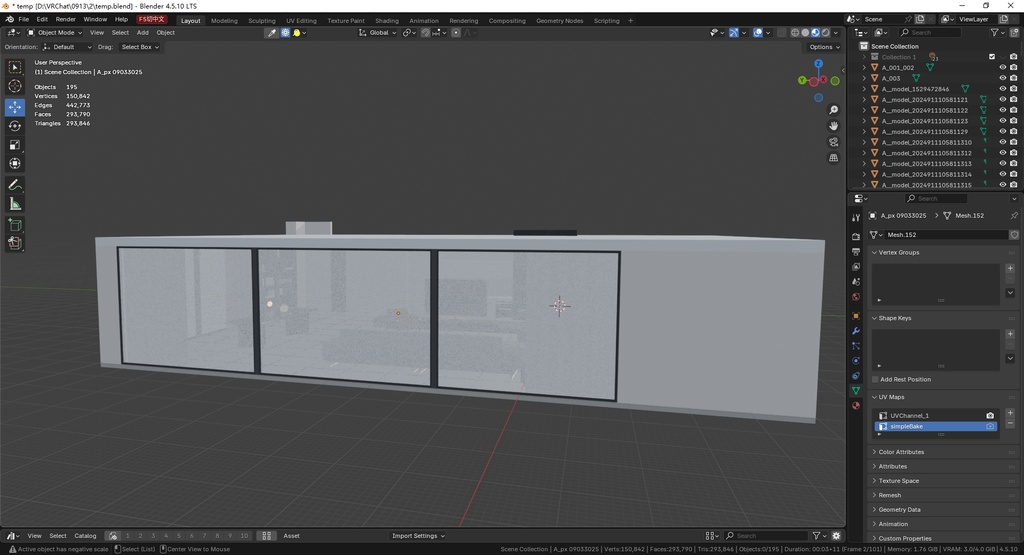1024x555 pixels.
Task: Switch perspective/orthographic grid icon
Action: coord(833,157)
